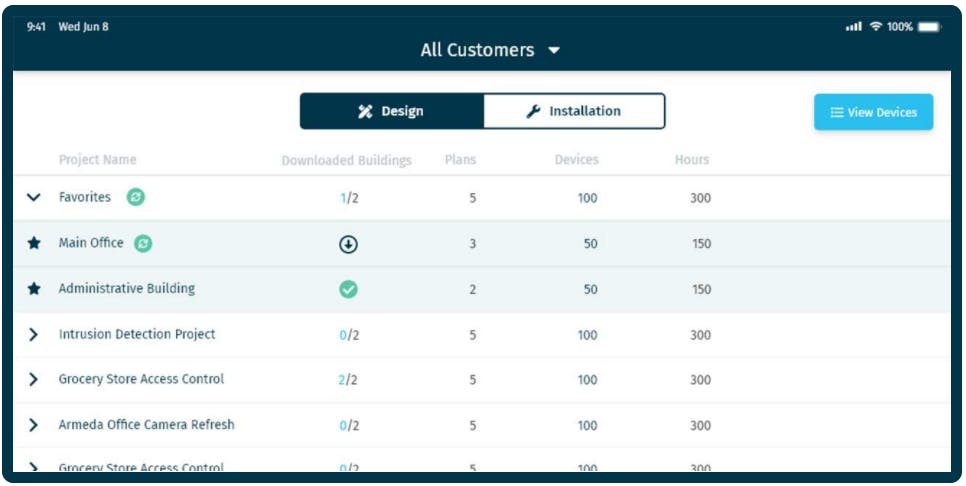Image resolution: width=966 pixels, height=486 pixels.
Task: Open the Administrative Building project name
Action: click(127, 289)
